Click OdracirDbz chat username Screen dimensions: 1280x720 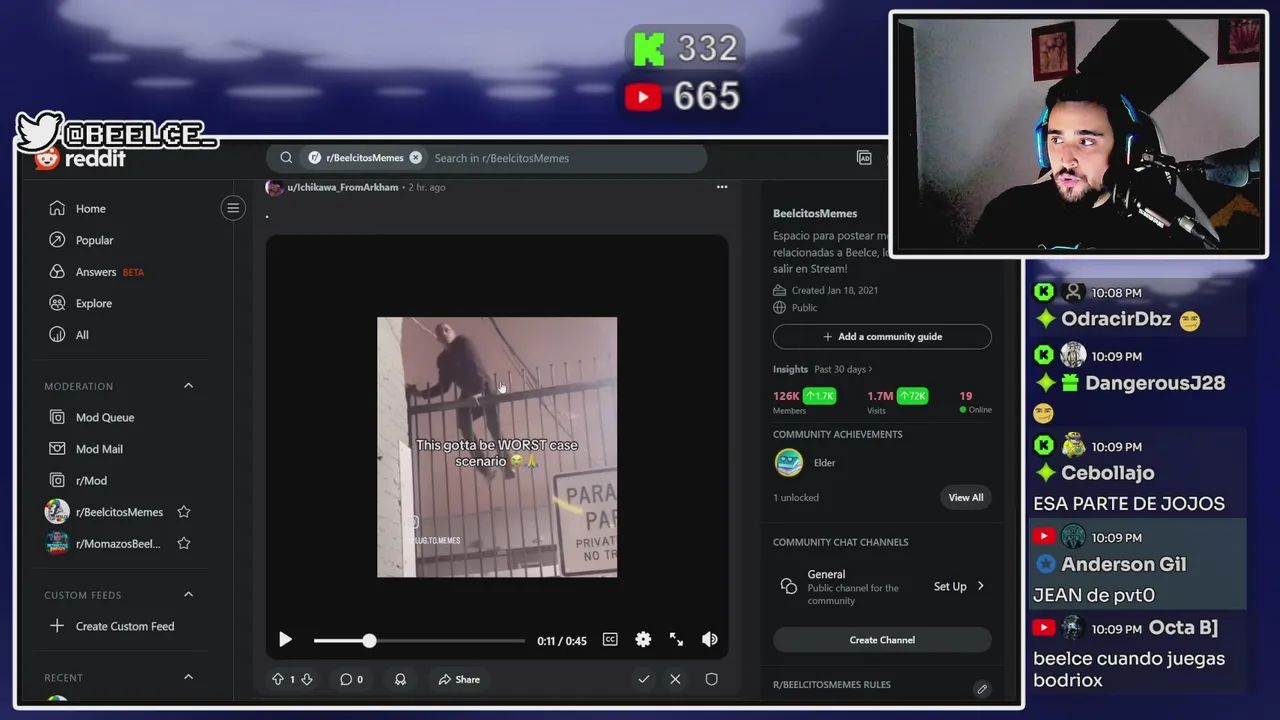[x=1116, y=320]
